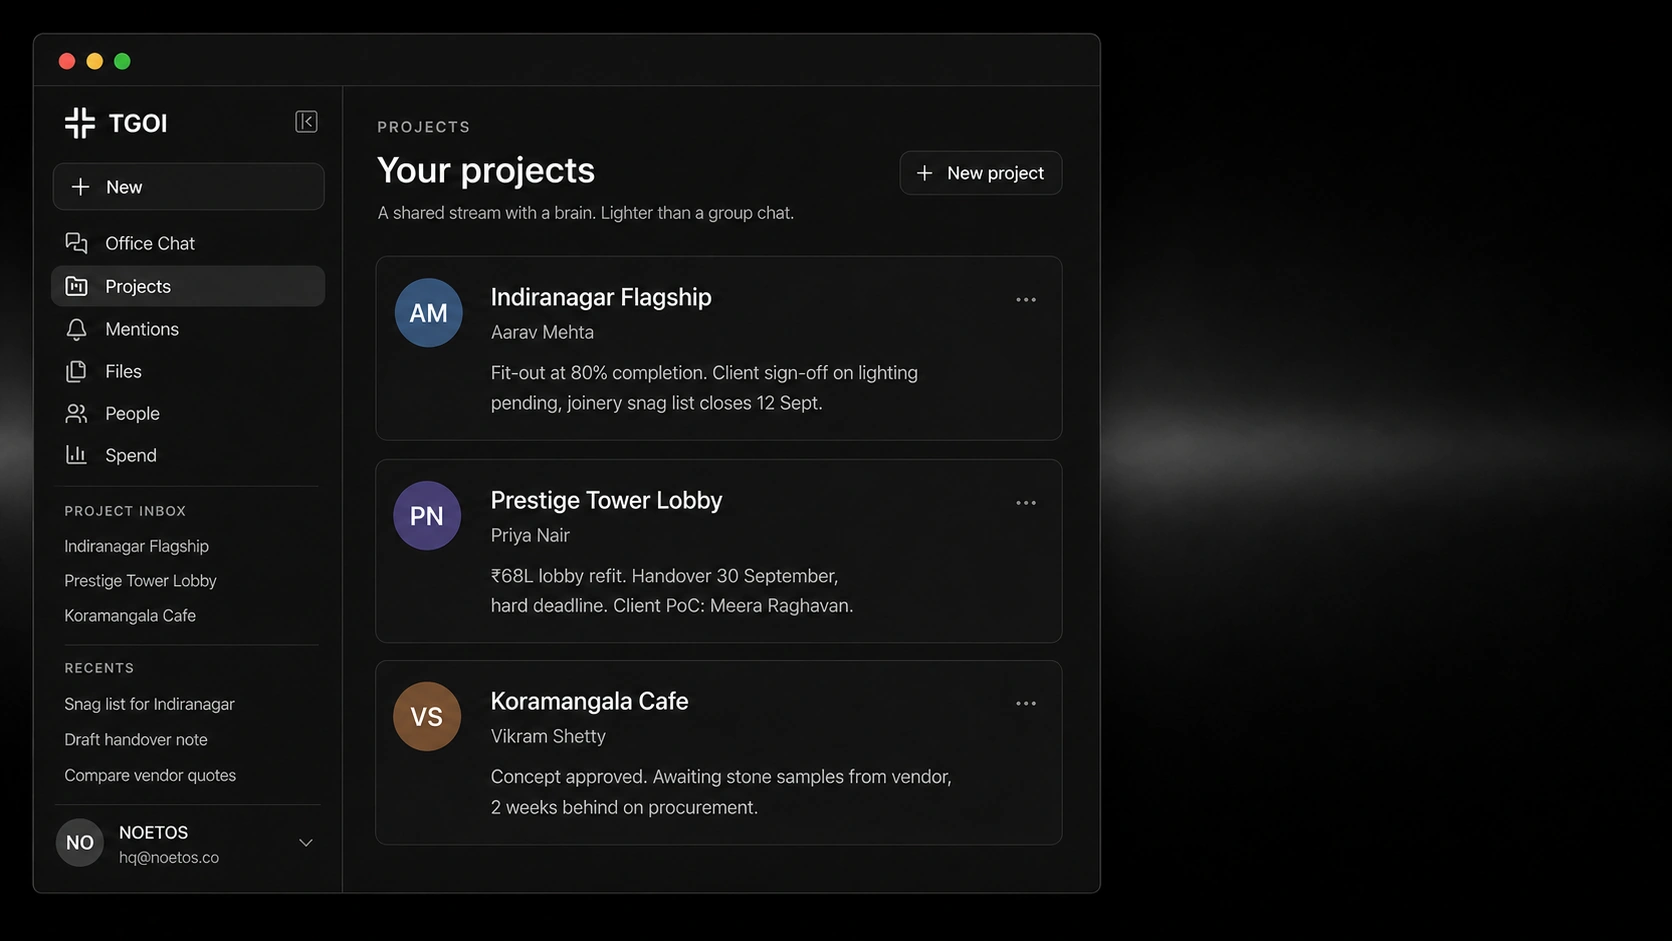Open Prestige Tower Lobby in Project Inbox
Image resolution: width=1672 pixels, height=941 pixels.
[x=141, y=581]
